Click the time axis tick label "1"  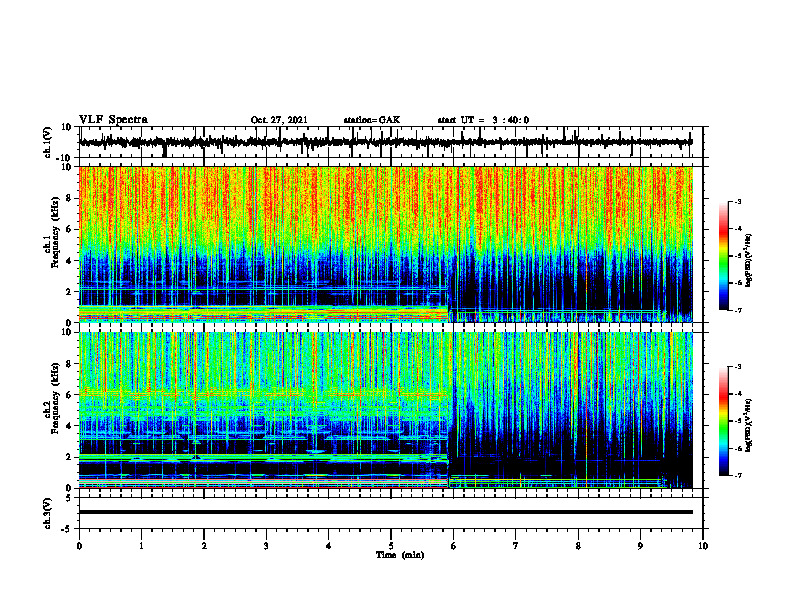141,546
